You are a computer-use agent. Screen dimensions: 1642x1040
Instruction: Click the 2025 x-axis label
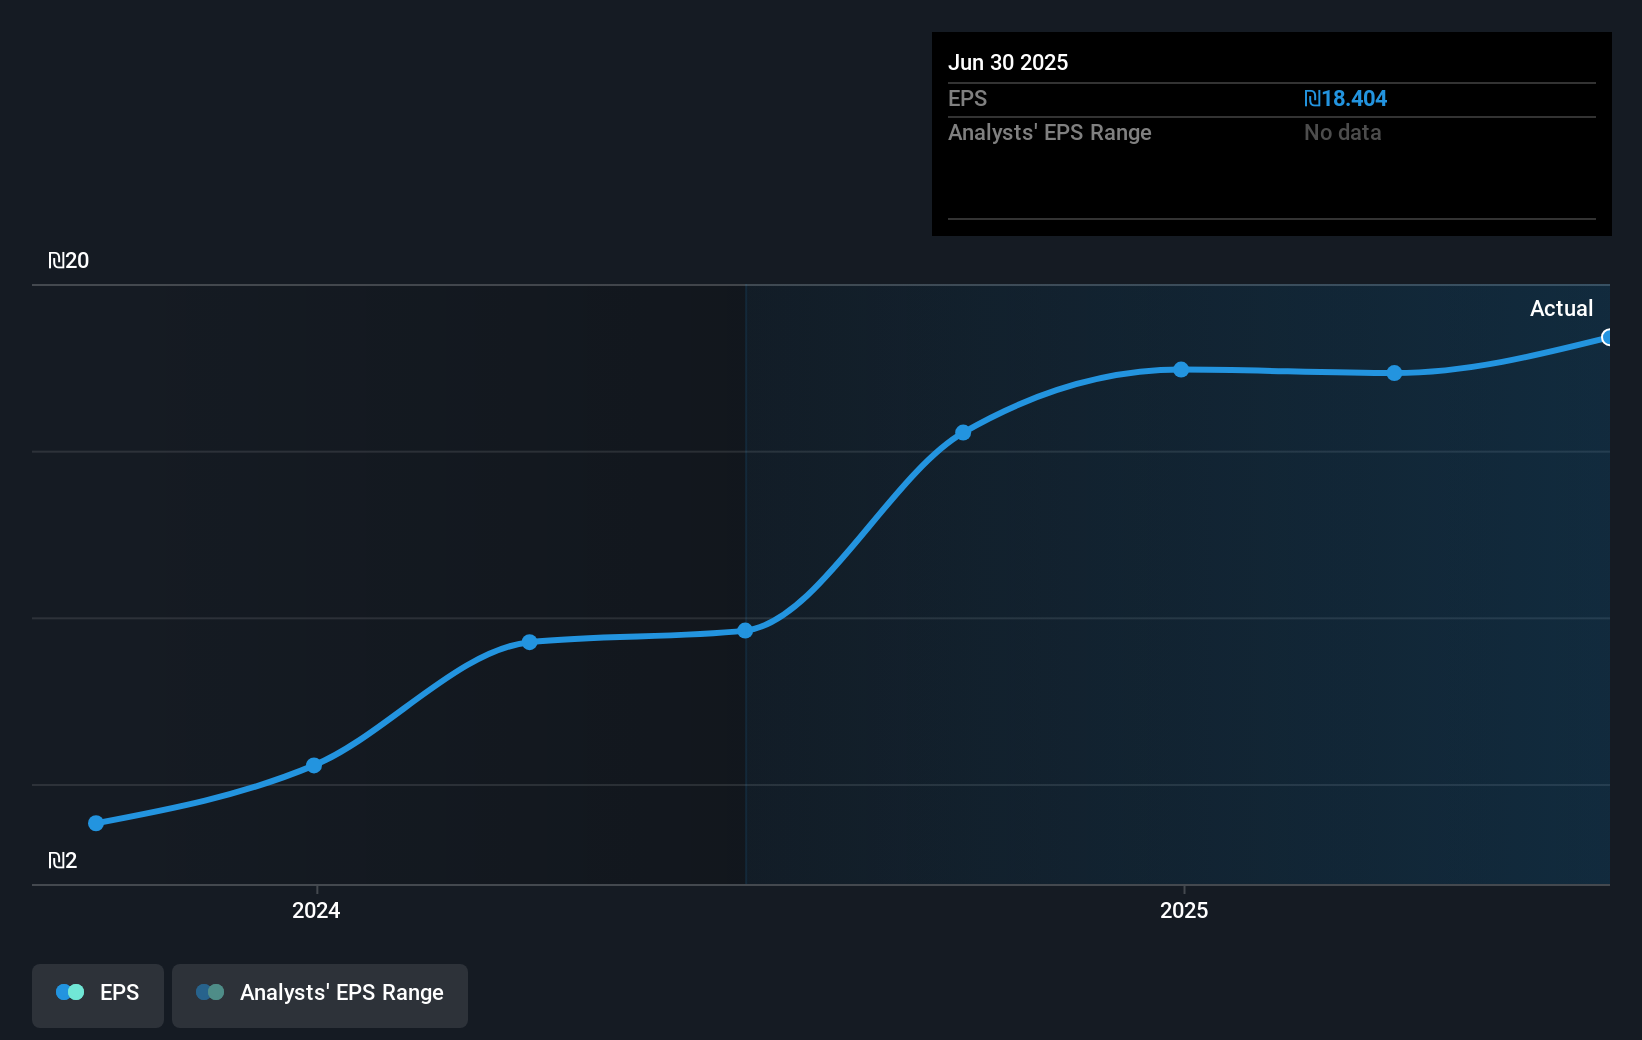(1184, 910)
